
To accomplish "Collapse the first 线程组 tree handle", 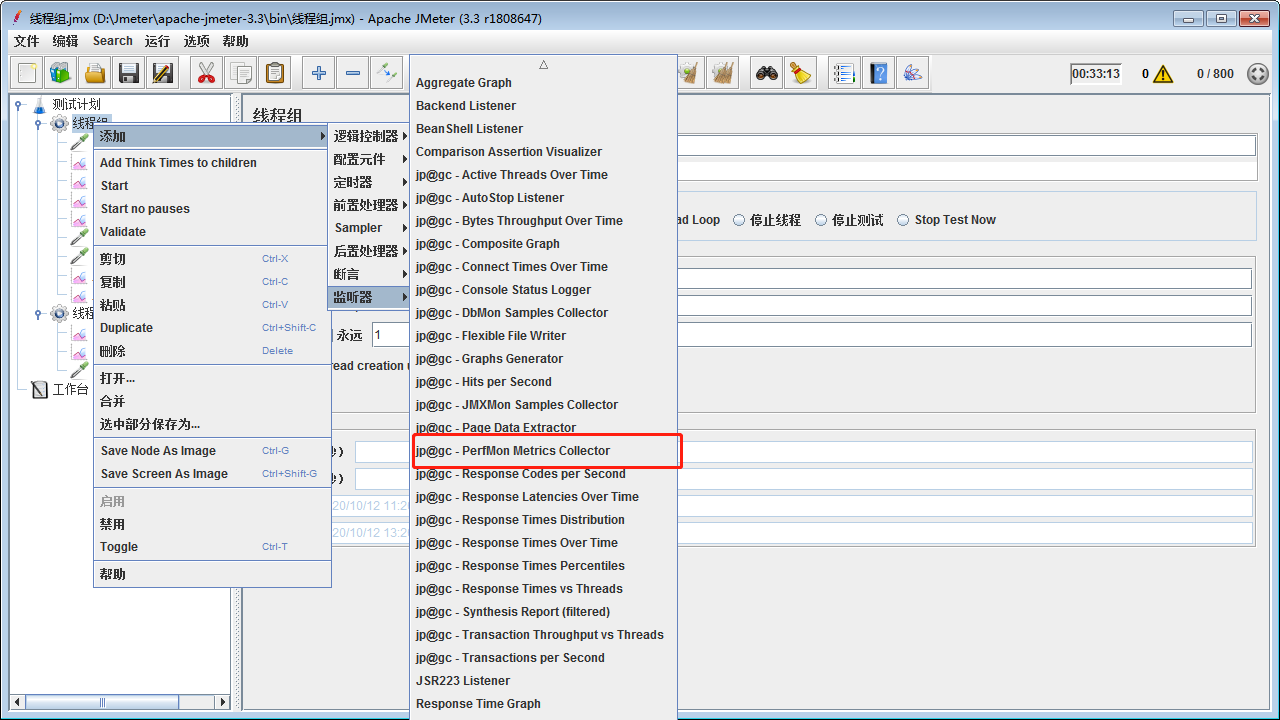I will click(x=38, y=123).
